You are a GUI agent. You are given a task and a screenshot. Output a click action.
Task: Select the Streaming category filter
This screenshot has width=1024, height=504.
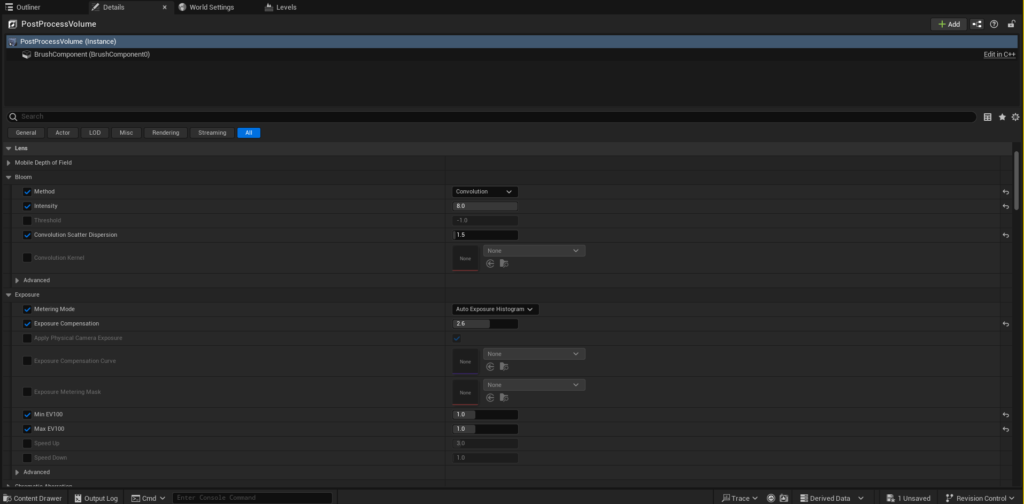pos(212,133)
